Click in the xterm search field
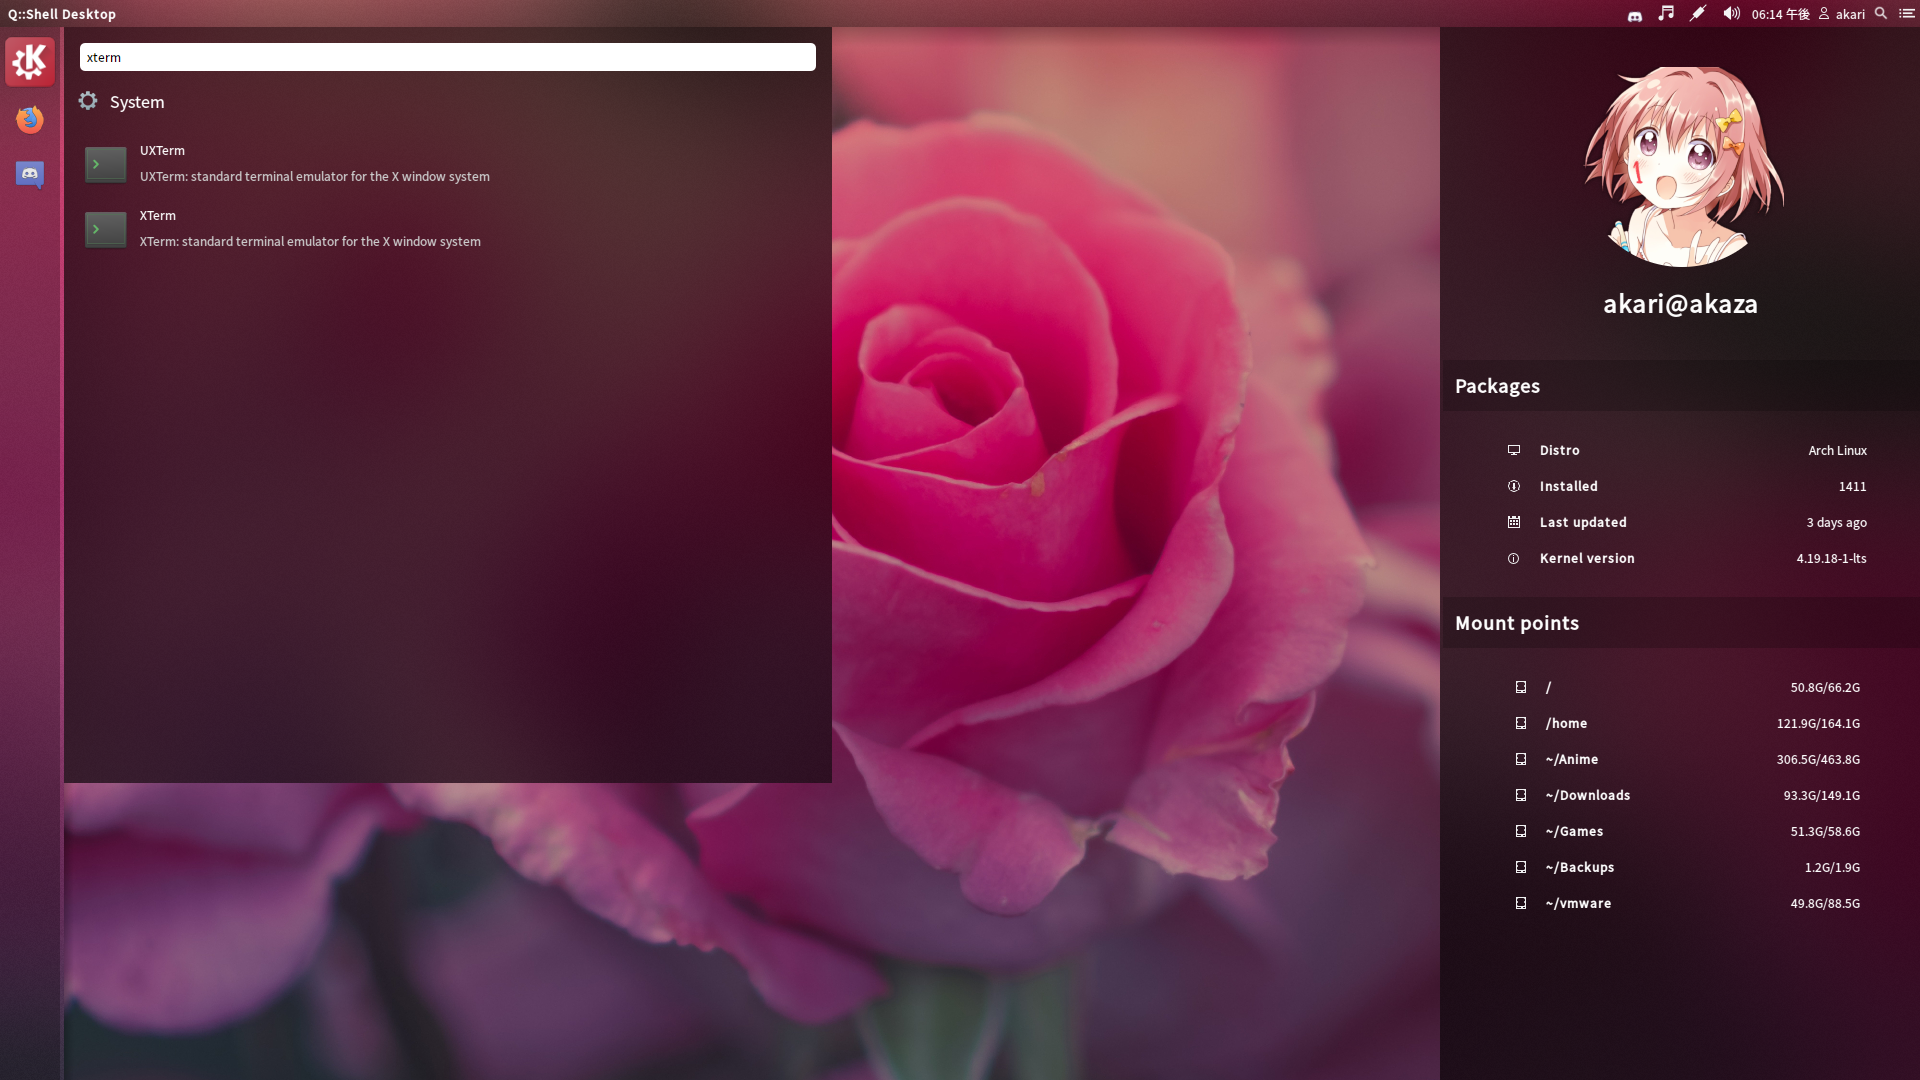 [x=447, y=57]
